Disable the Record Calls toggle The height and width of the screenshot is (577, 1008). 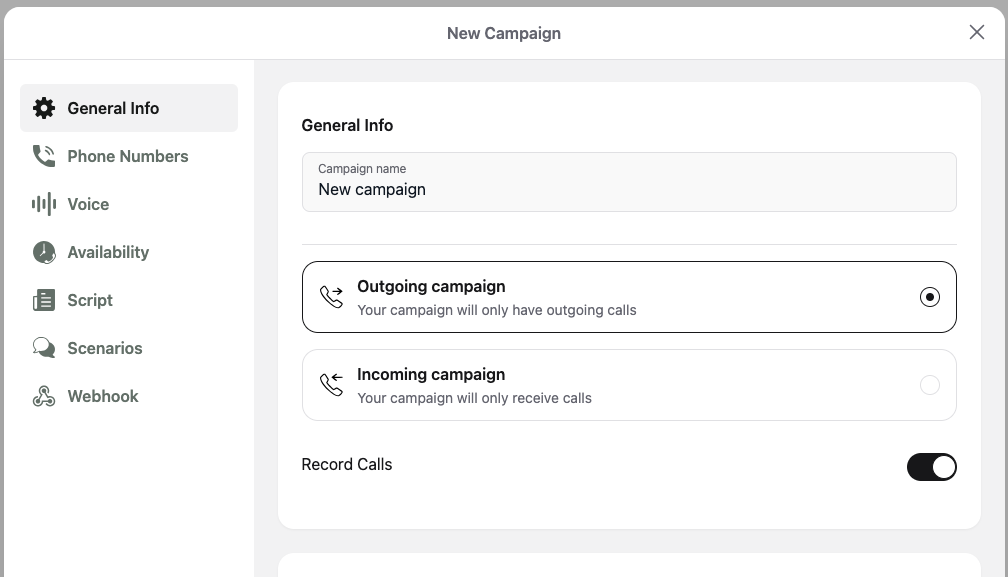(x=931, y=467)
